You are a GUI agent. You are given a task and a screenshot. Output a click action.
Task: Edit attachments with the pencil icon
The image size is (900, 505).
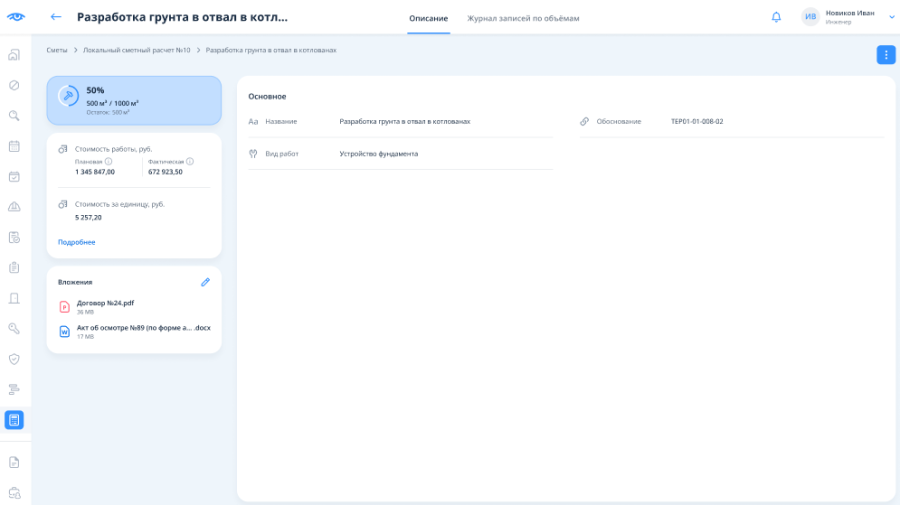205,282
